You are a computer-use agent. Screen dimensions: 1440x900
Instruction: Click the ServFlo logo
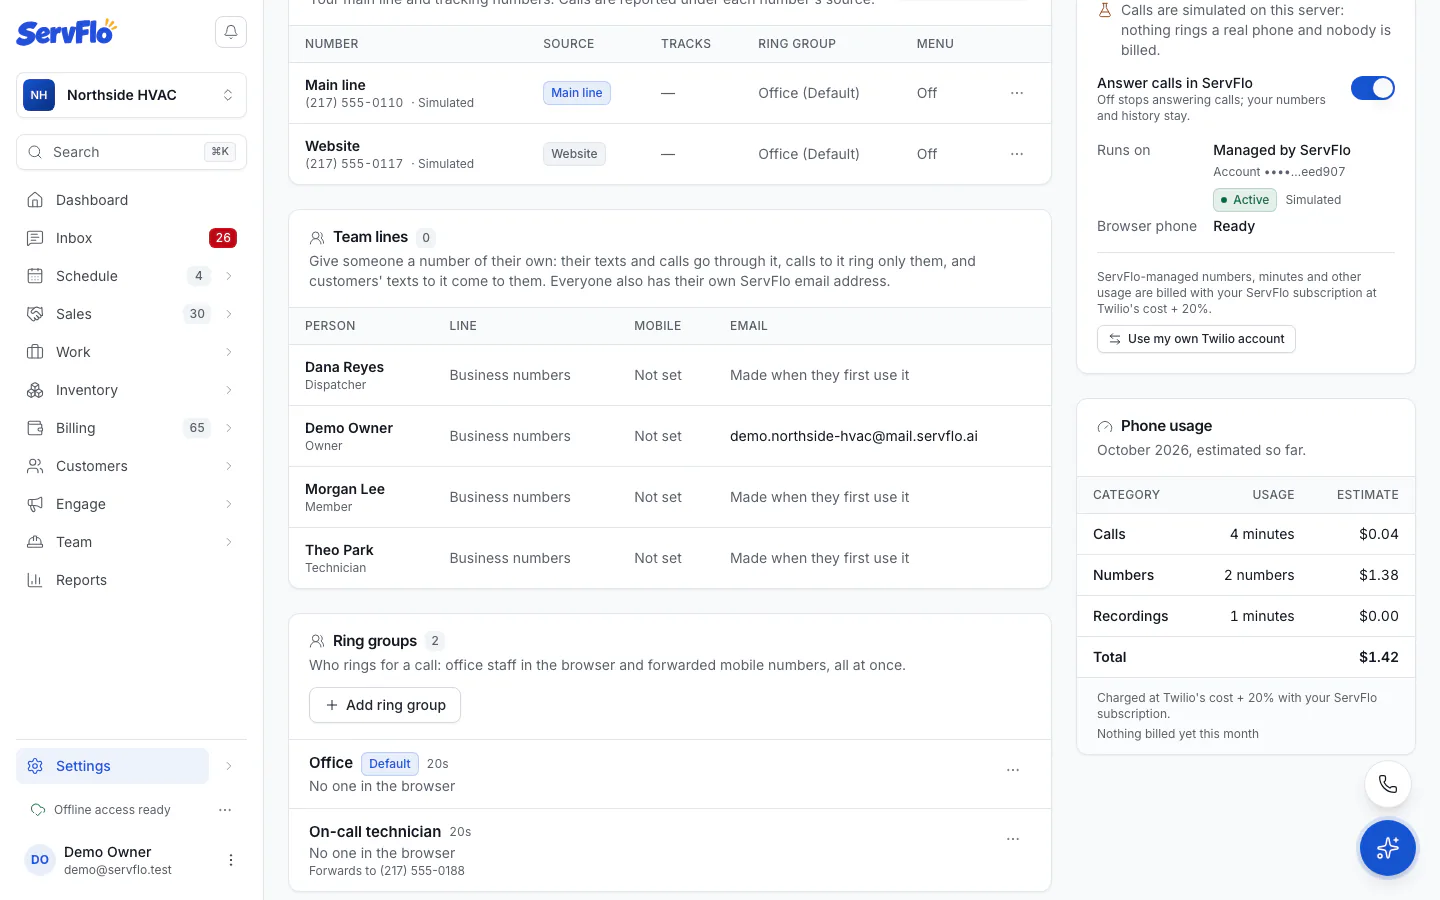click(x=66, y=32)
